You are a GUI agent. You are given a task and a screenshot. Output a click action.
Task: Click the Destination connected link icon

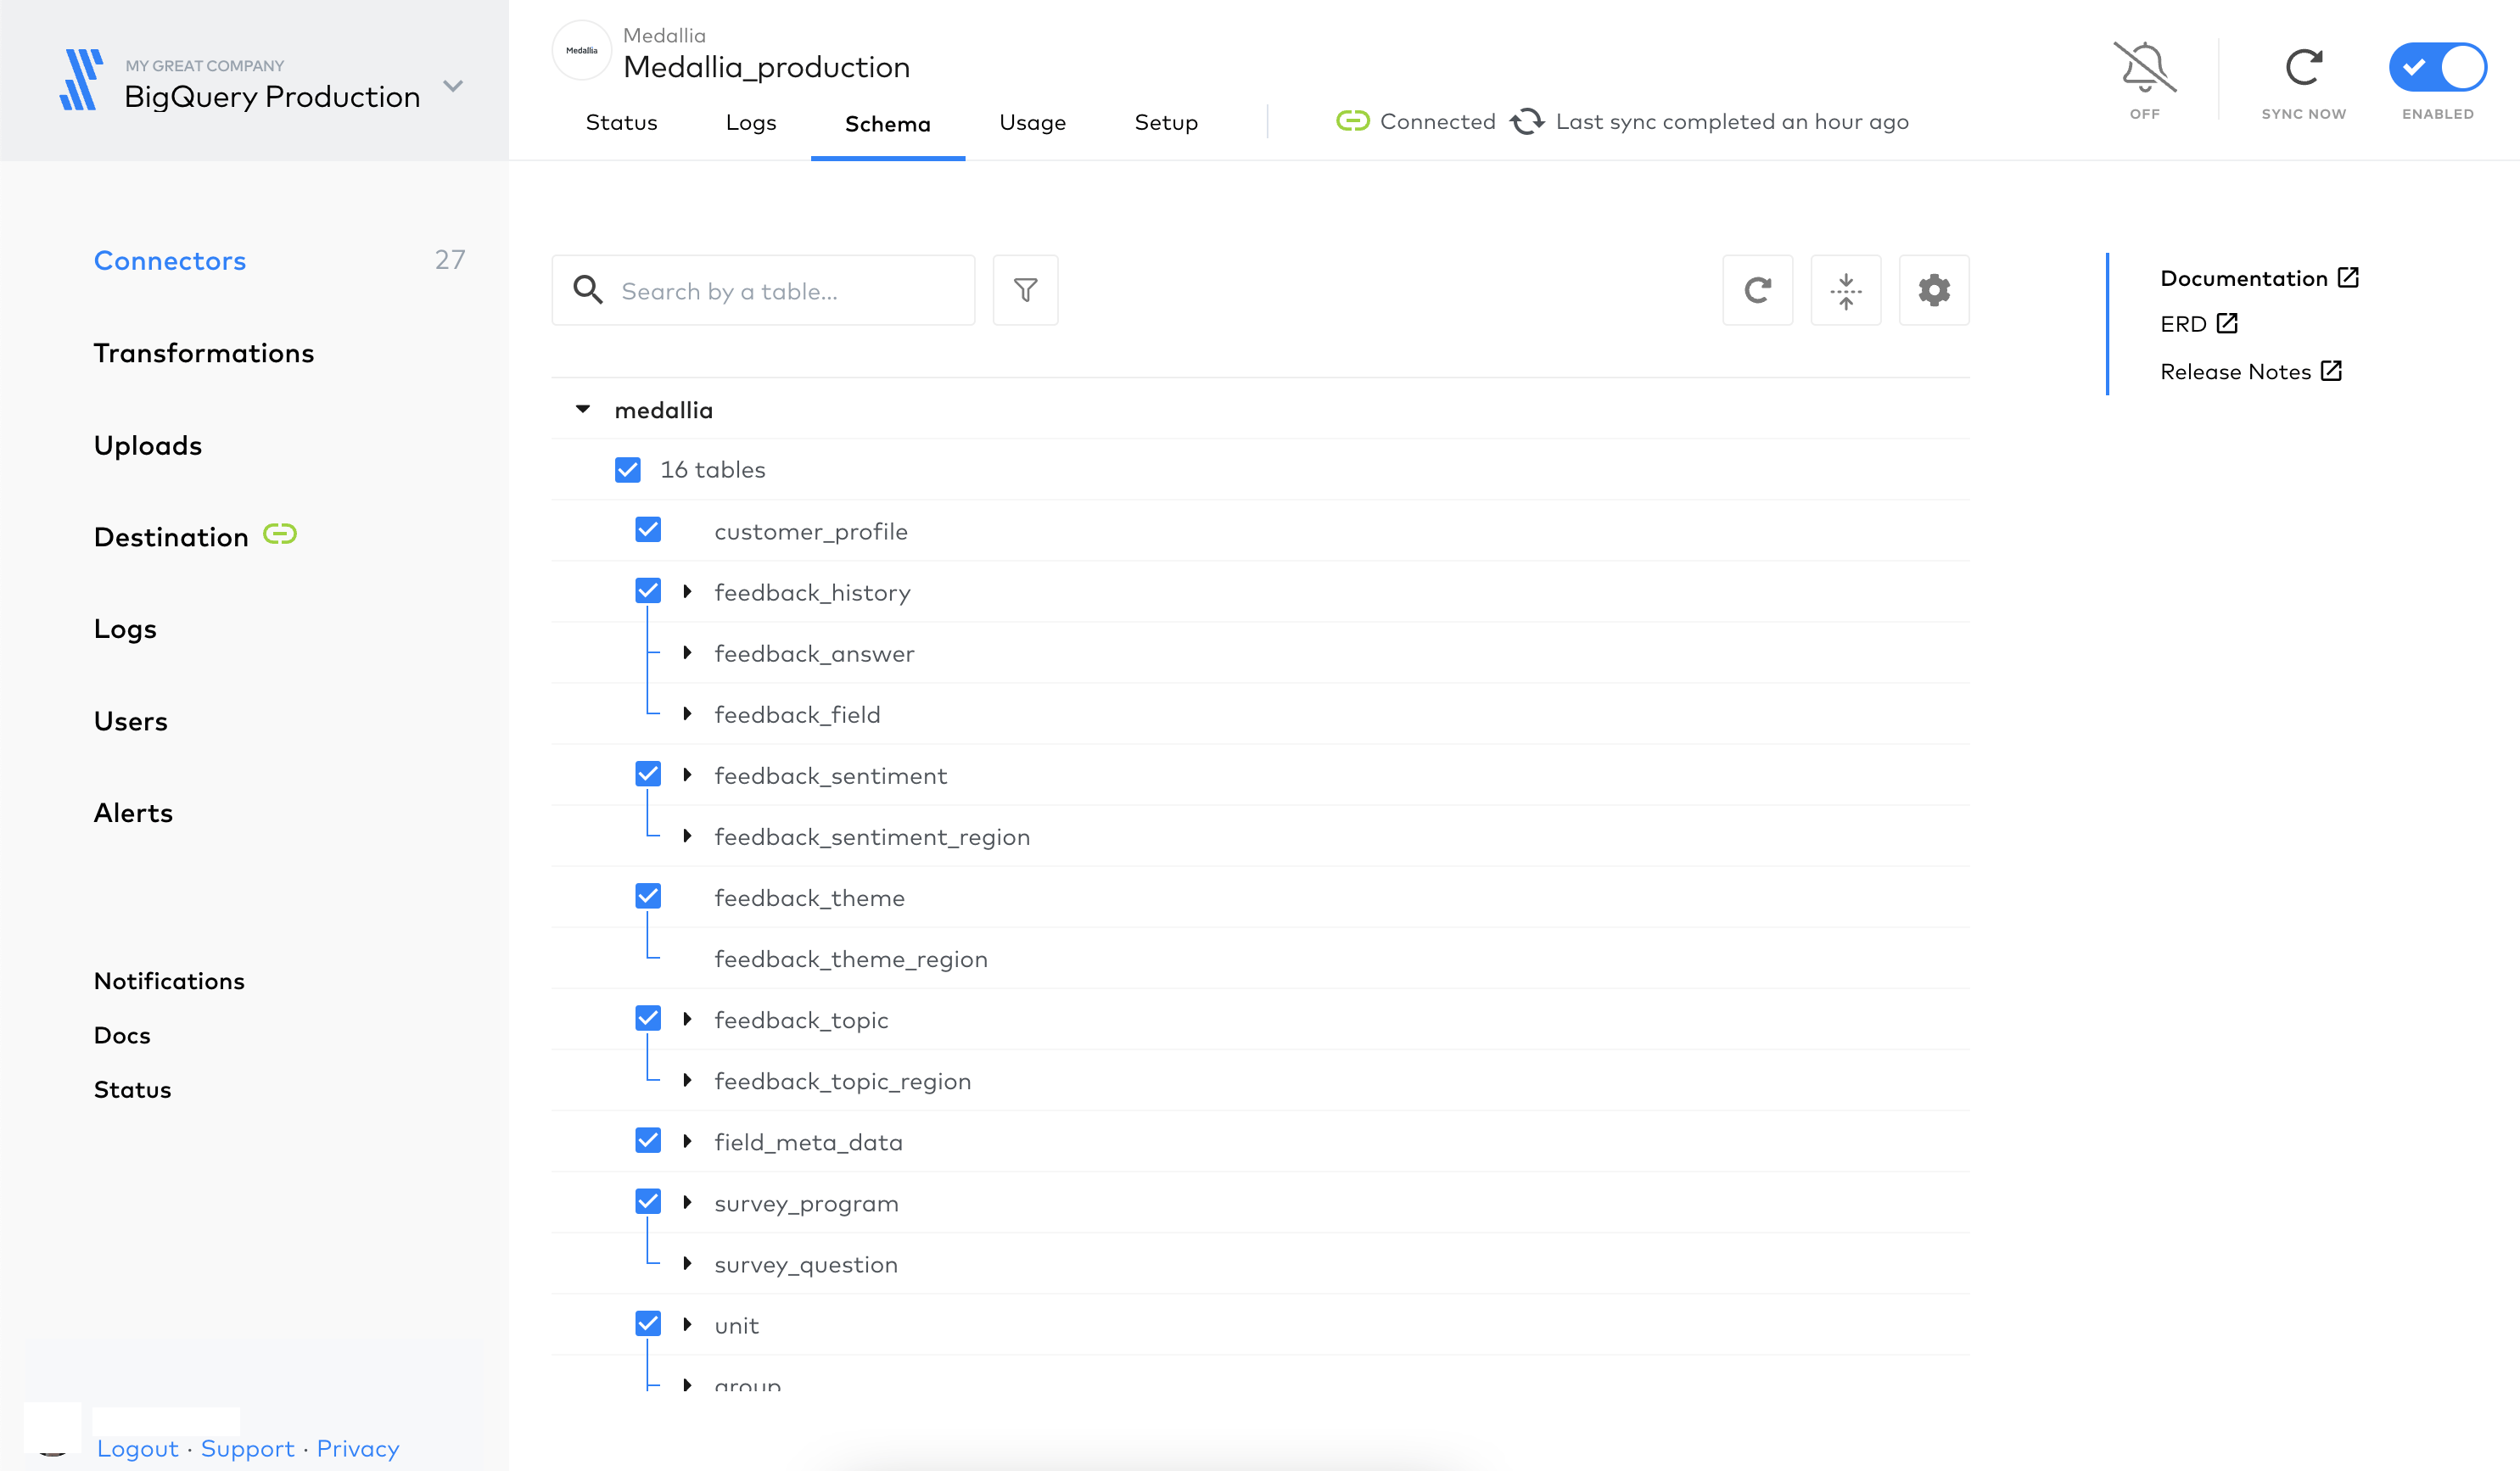(280, 534)
